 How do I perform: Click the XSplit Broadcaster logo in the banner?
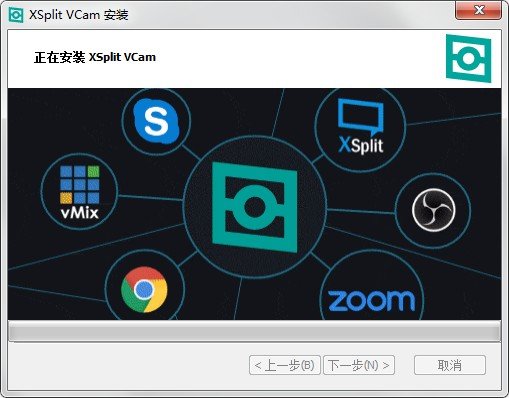[x=361, y=127]
